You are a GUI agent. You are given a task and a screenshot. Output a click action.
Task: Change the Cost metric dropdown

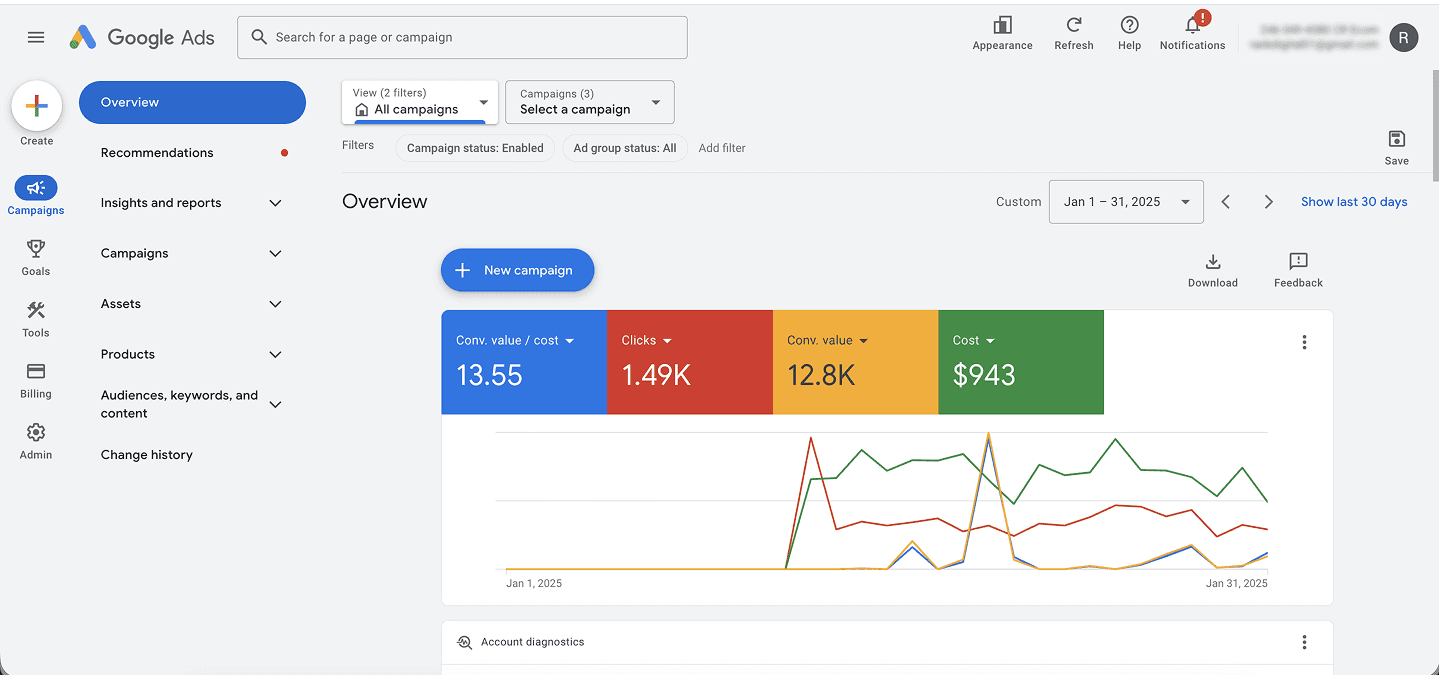click(x=973, y=341)
